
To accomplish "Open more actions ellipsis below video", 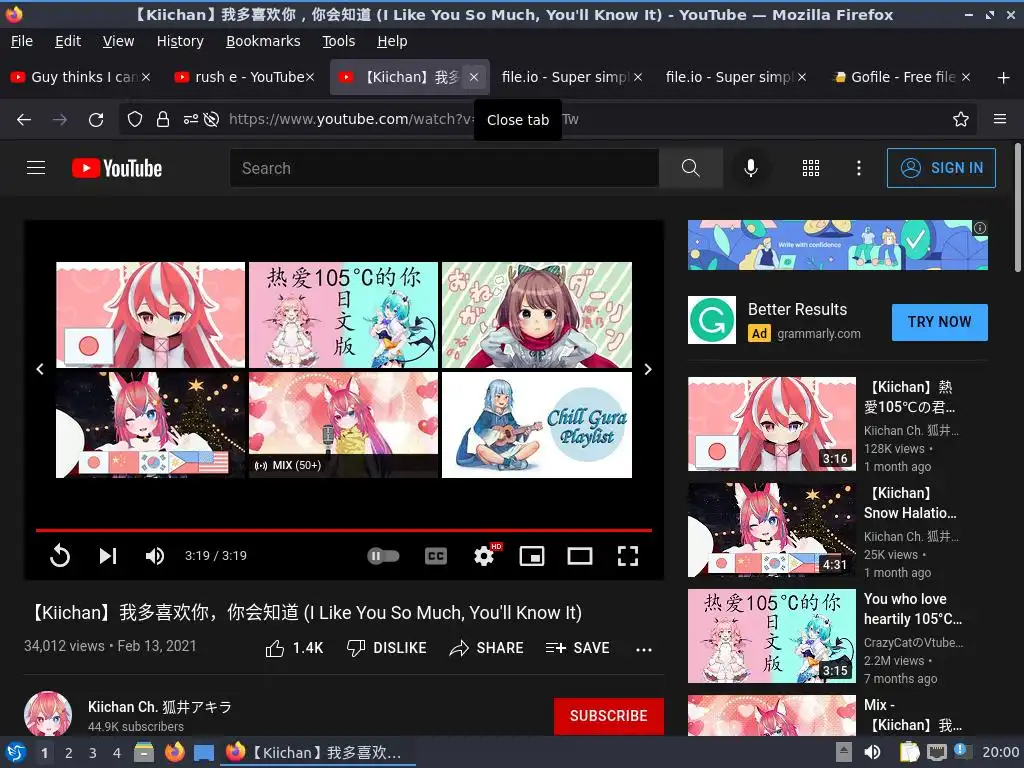I will (643, 649).
